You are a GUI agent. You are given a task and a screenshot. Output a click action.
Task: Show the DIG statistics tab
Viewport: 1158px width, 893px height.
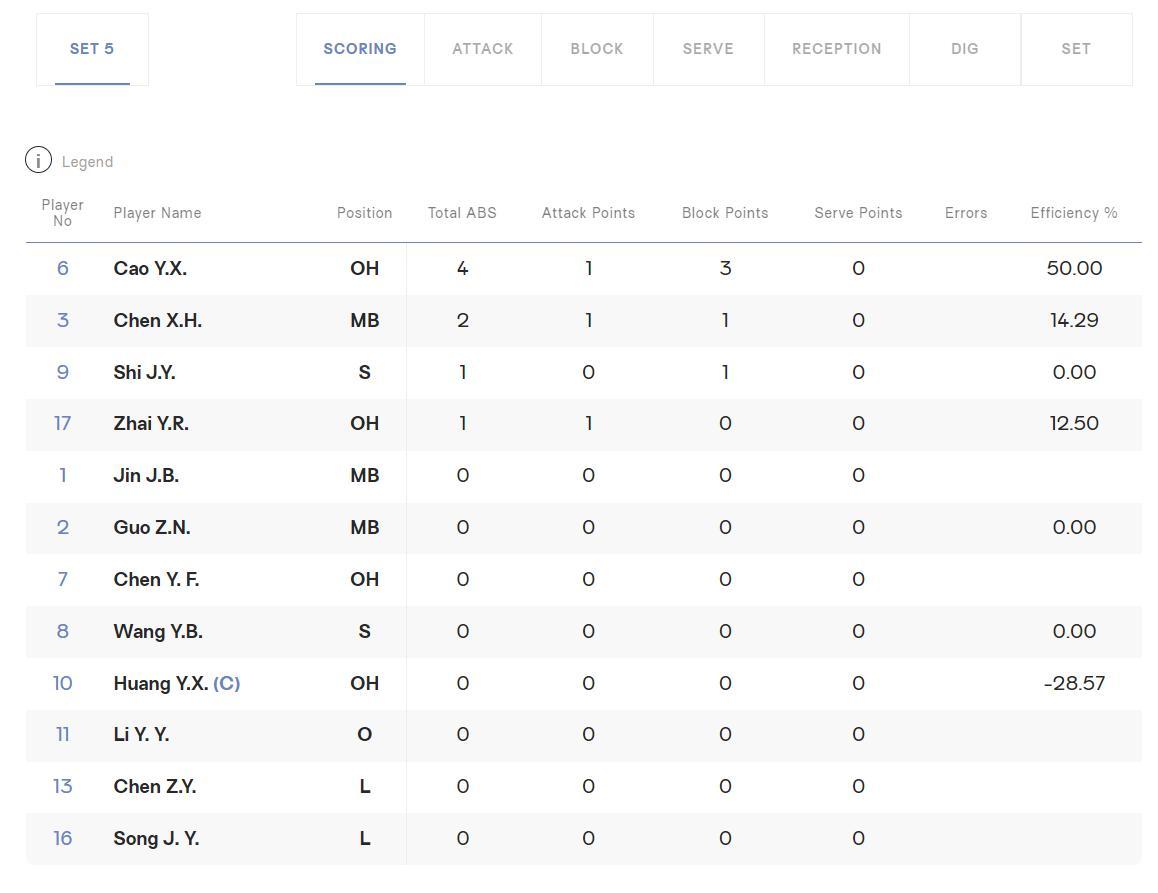click(x=964, y=49)
